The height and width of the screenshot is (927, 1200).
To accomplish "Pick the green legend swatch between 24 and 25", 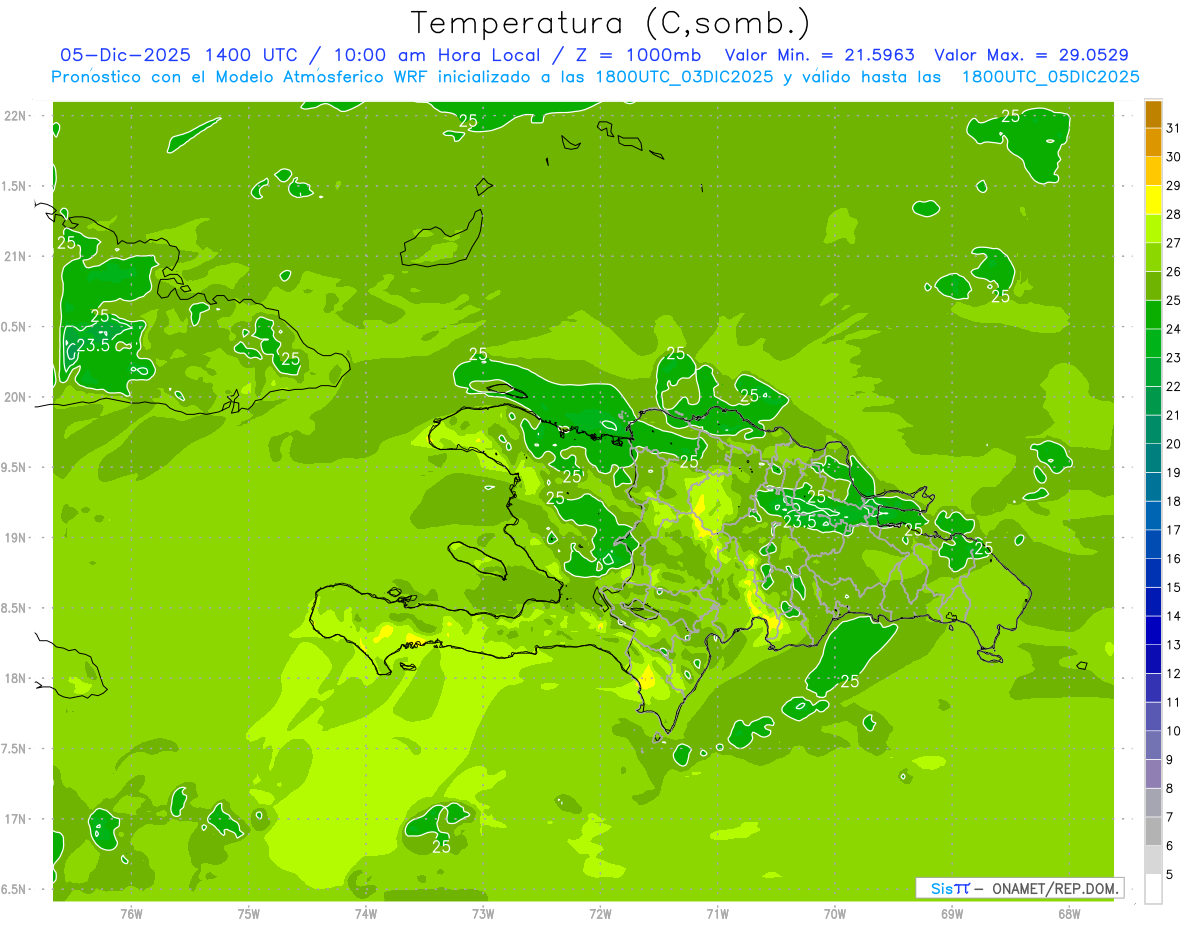I will [1153, 315].
